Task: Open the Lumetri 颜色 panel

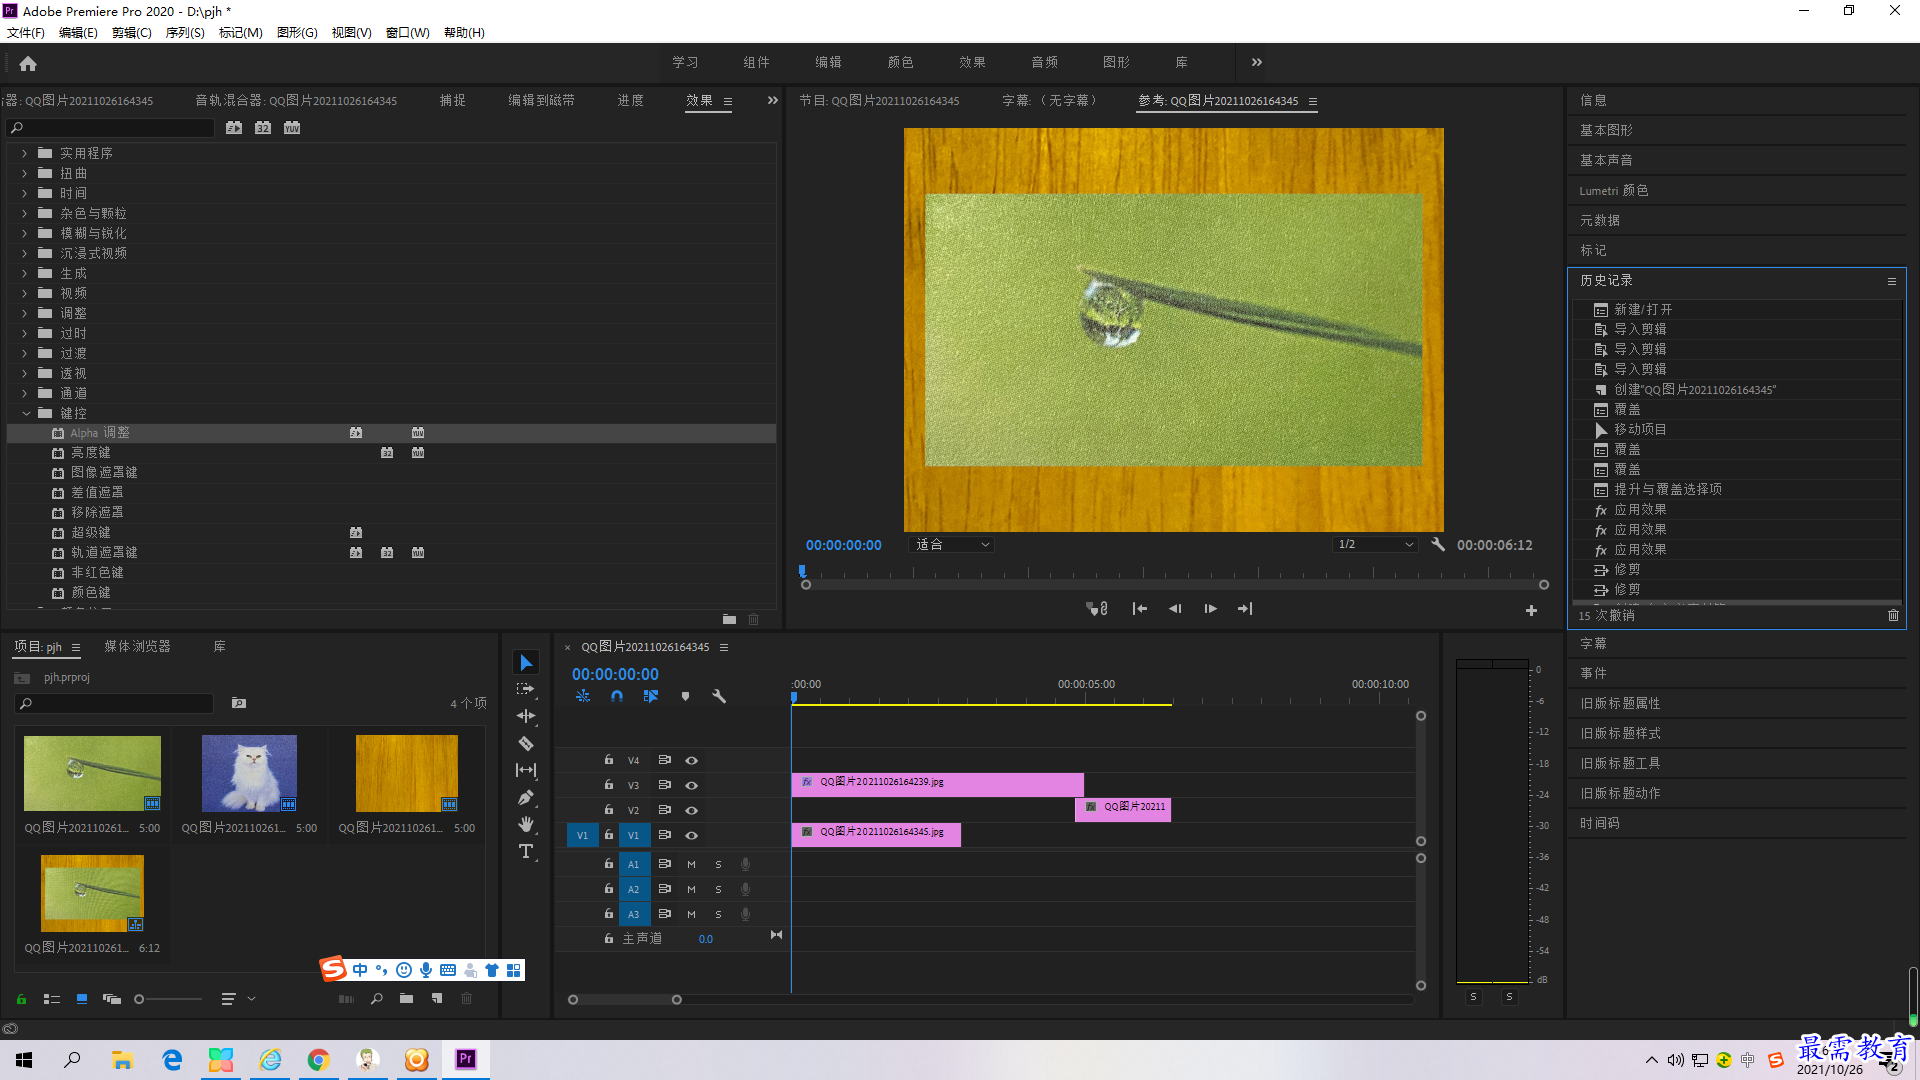Action: coord(1613,190)
